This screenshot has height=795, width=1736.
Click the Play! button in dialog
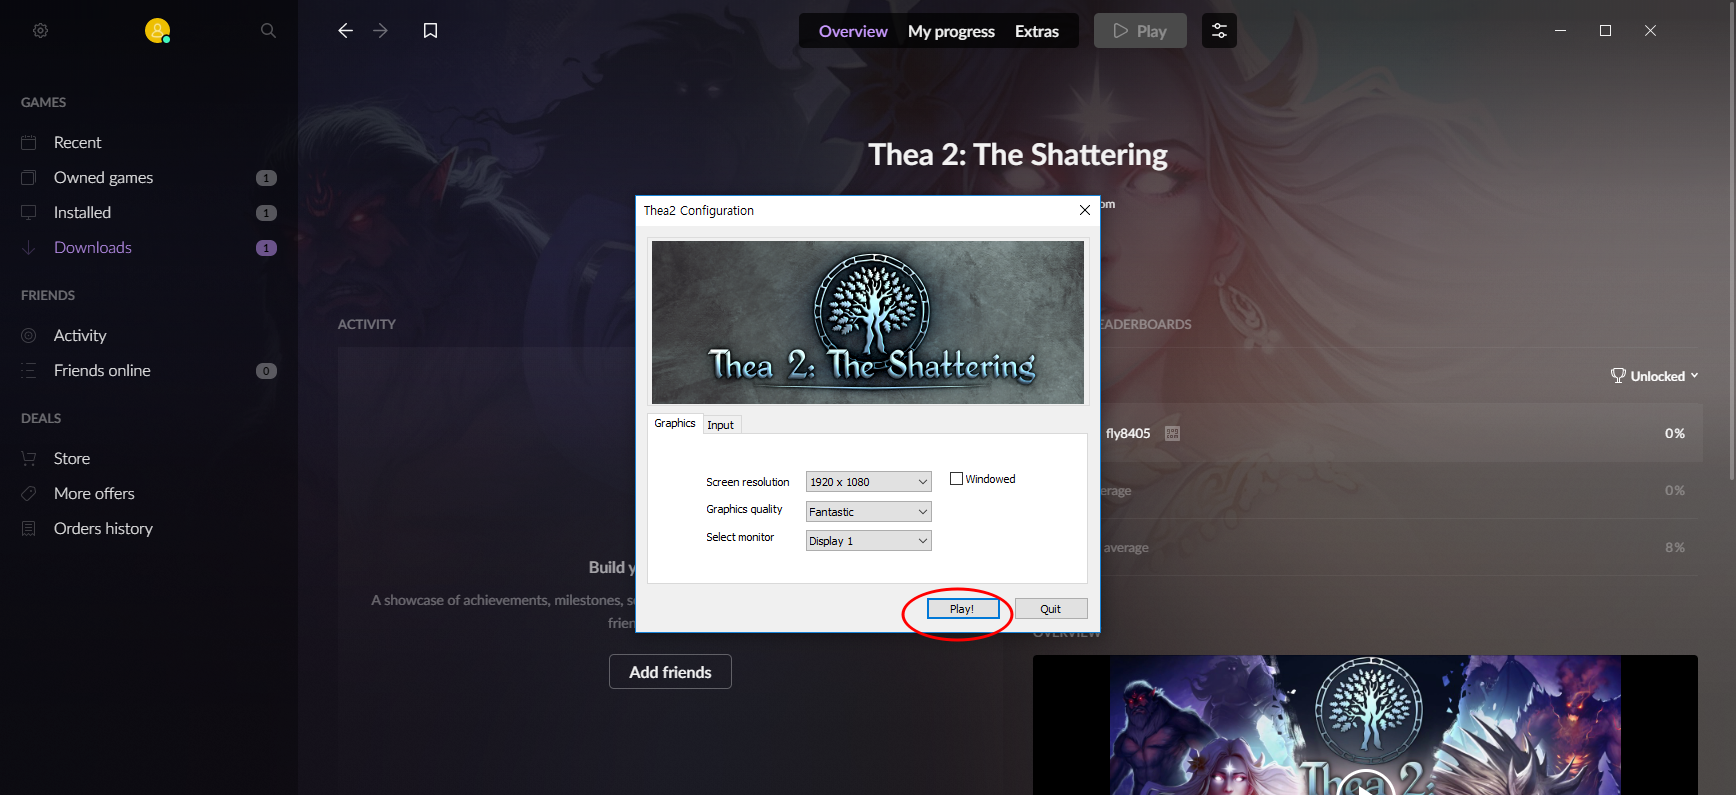pyautogui.click(x=962, y=609)
